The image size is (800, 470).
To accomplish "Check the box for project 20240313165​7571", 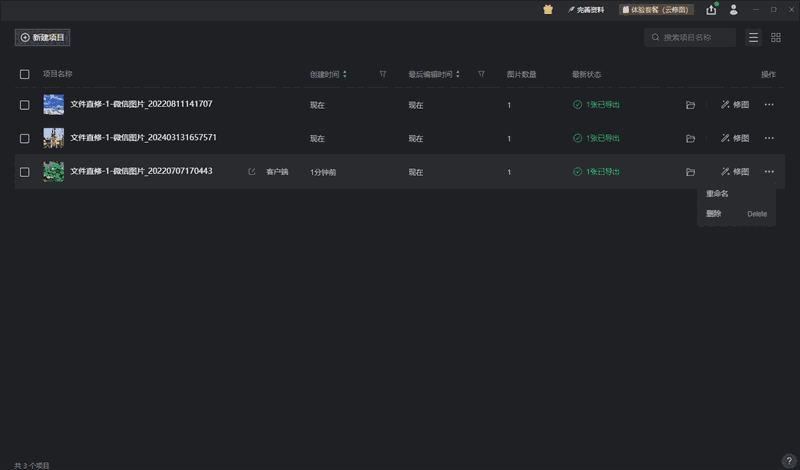I will 25,138.
